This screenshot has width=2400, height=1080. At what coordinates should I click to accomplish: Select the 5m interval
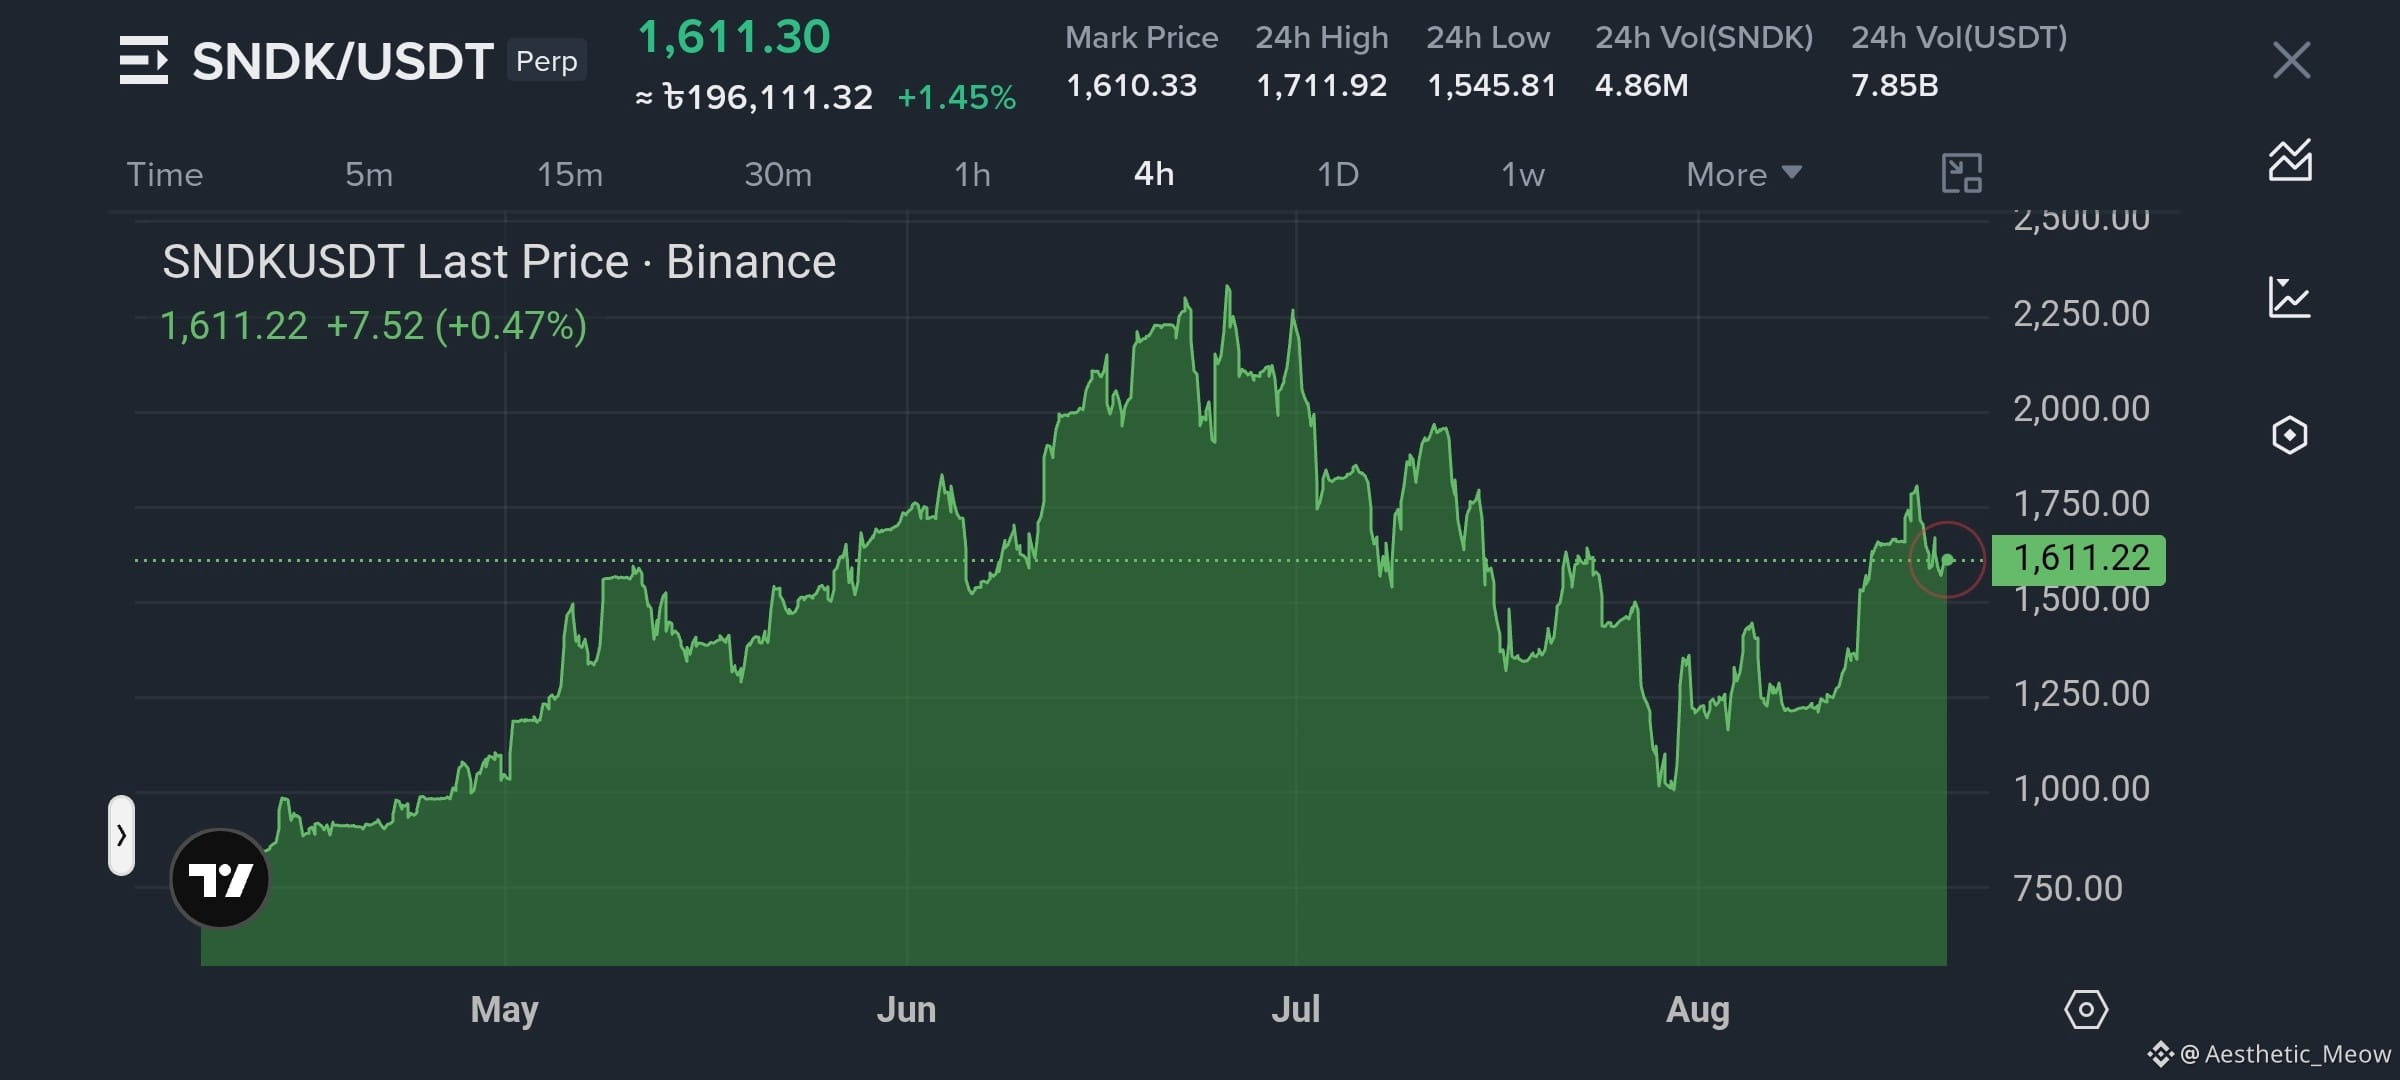[x=369, y=174]
